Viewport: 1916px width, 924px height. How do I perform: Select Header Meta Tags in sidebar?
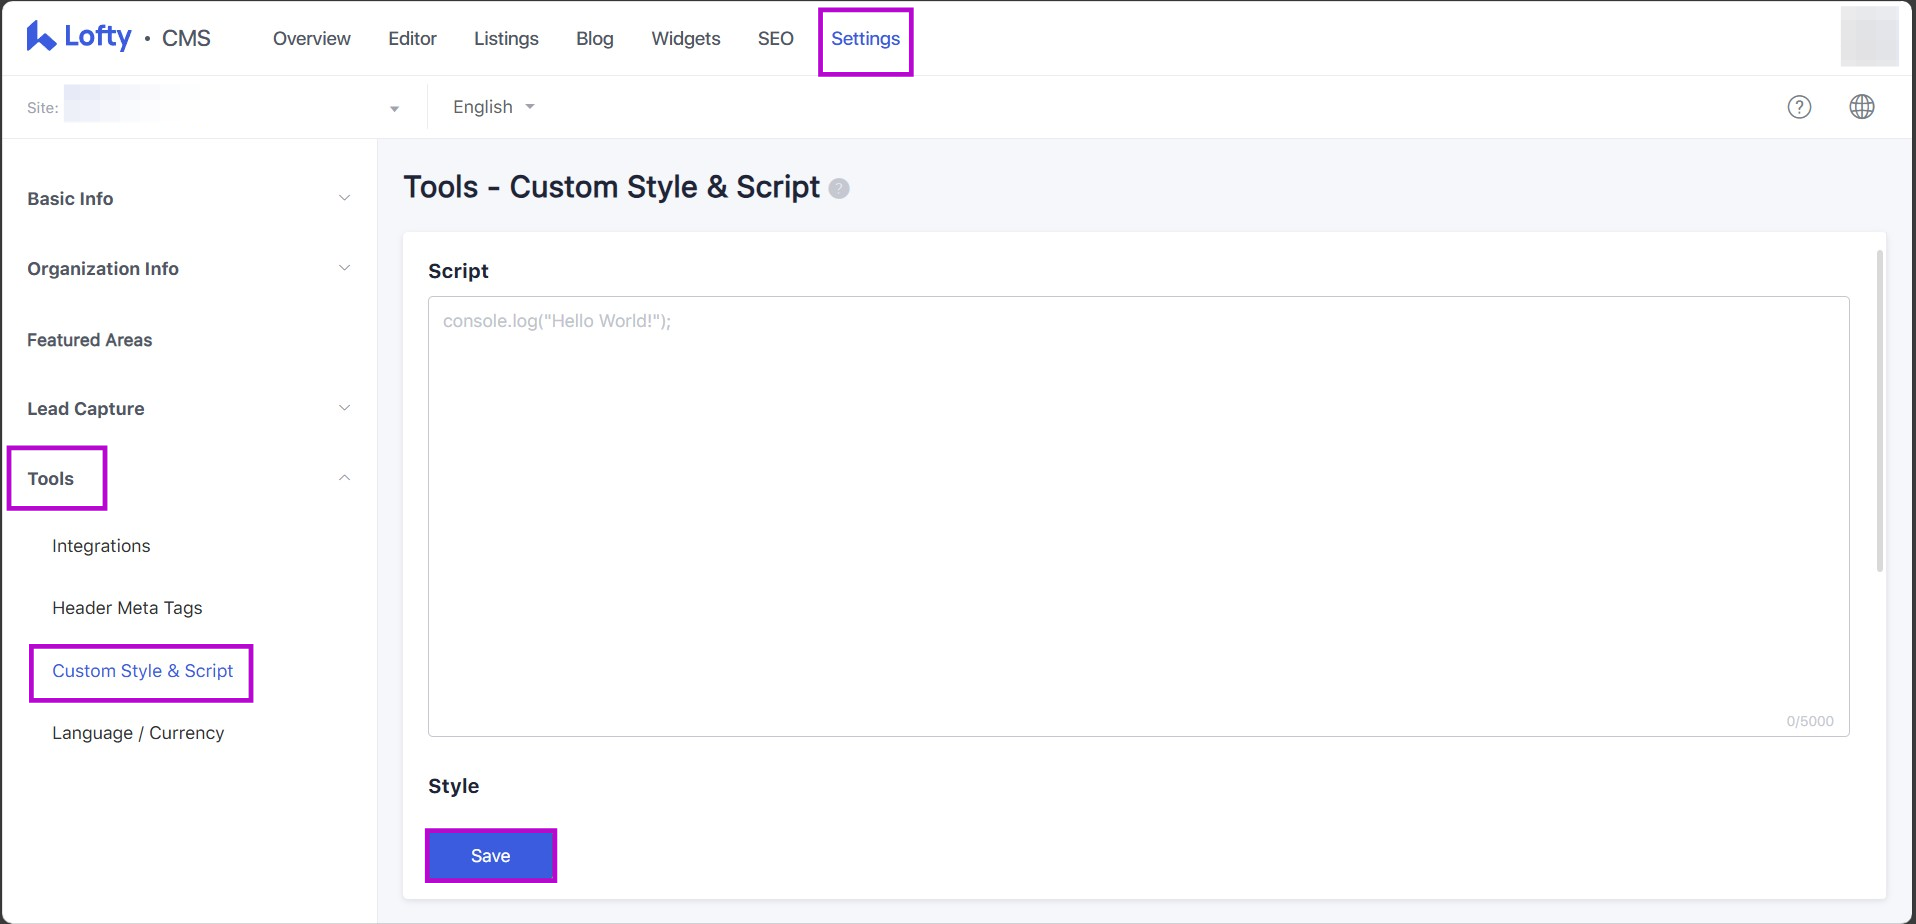[x=127, y=608]
